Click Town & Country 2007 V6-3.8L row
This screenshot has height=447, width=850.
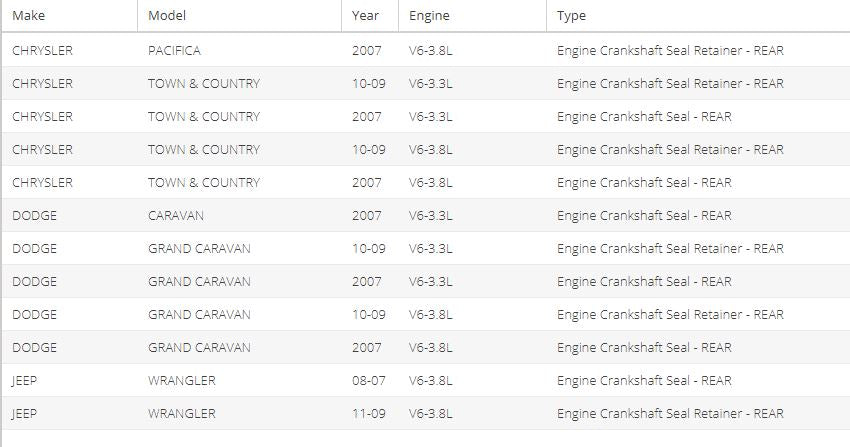pyautogui.click(x=426, y=183)
